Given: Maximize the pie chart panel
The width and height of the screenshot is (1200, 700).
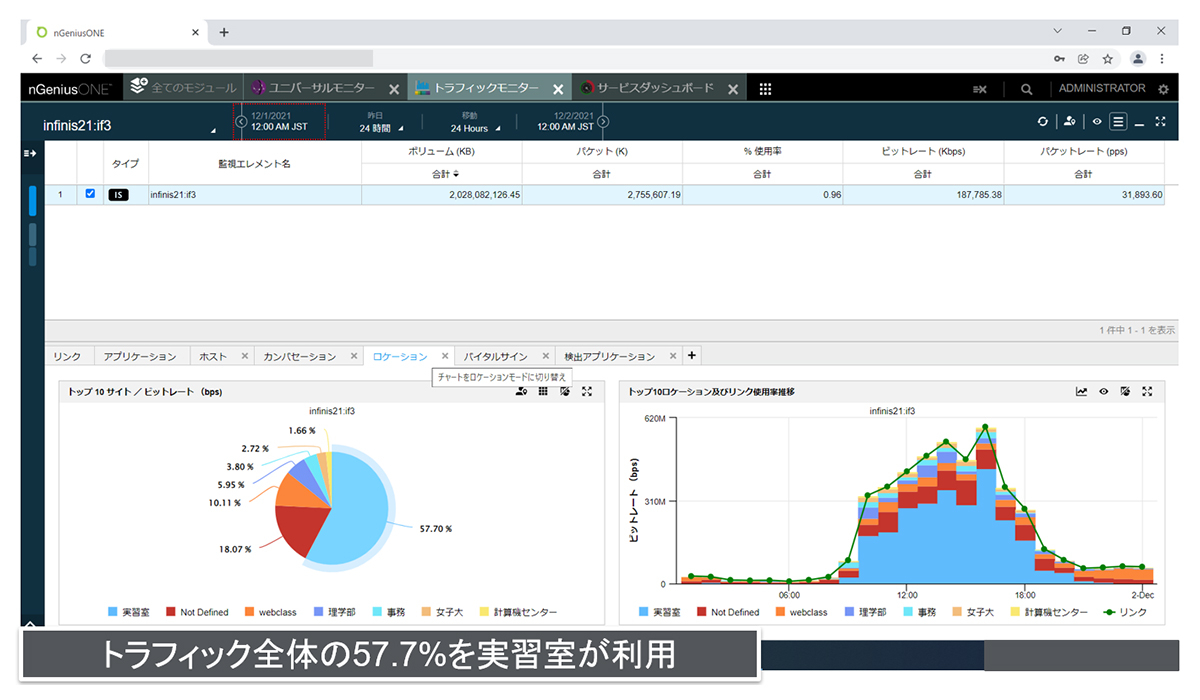Looking at the screenshot, I should tap(587, 391).
